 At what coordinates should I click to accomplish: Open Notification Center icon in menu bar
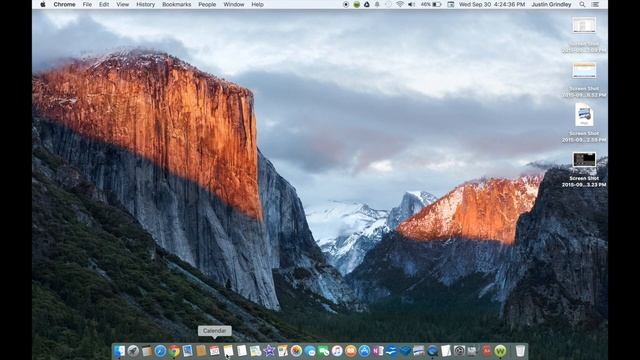click(x=596, y=4)
